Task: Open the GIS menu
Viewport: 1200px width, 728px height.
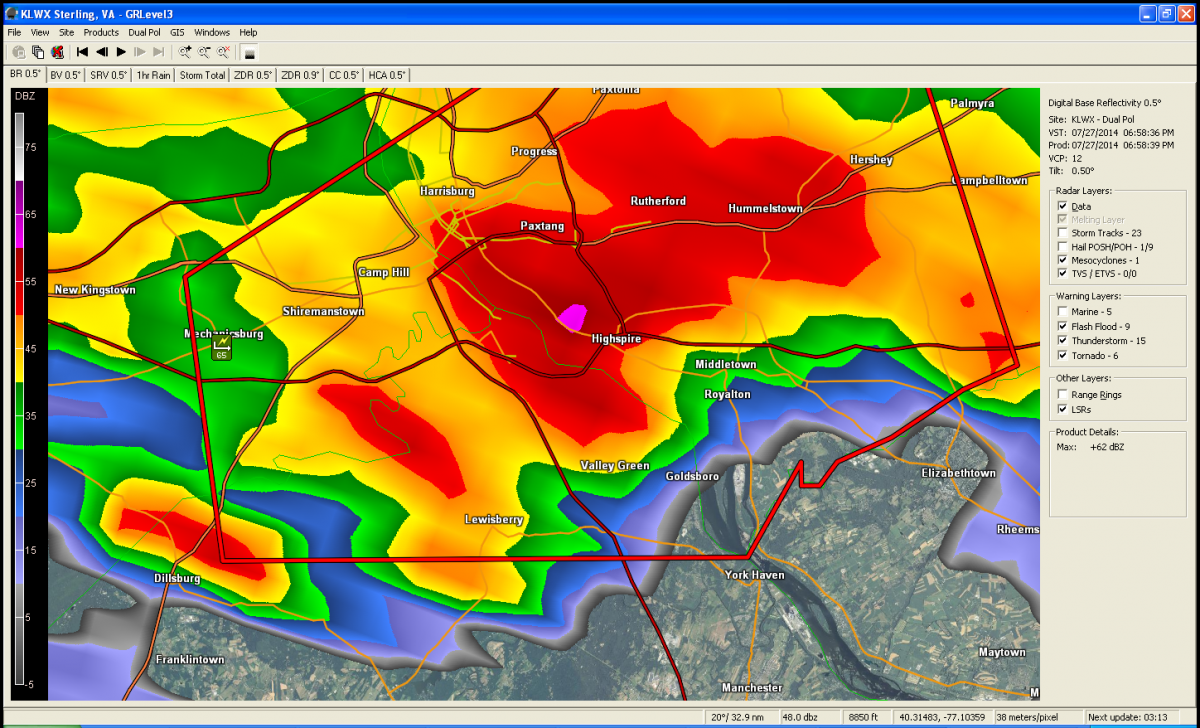Action: tap(177, 33)
